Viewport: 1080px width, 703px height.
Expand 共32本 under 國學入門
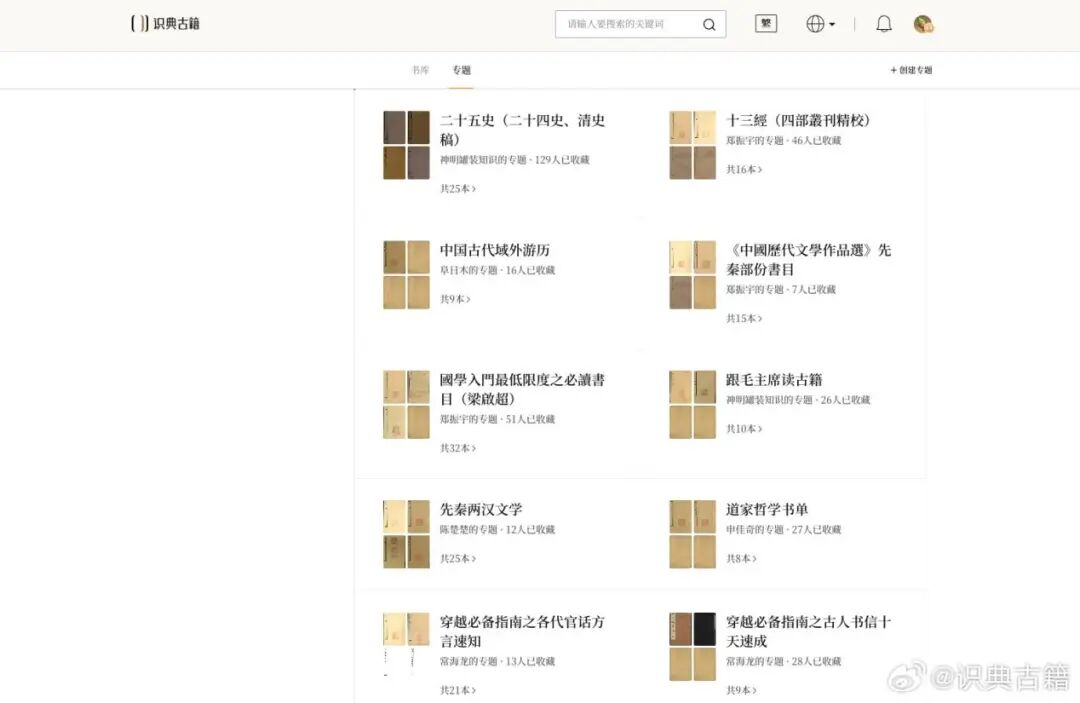(458, 448)
